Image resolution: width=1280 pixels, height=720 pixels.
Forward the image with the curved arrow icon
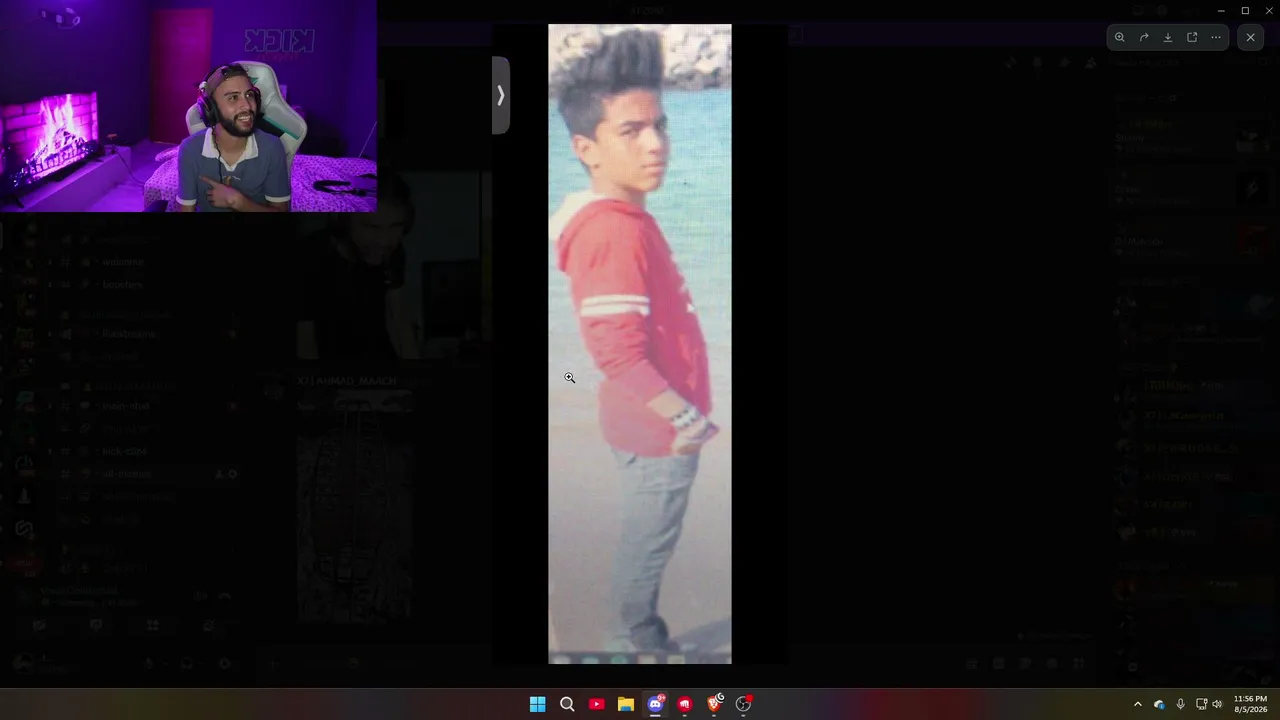pyautogui.click(x=1144, y=38)
